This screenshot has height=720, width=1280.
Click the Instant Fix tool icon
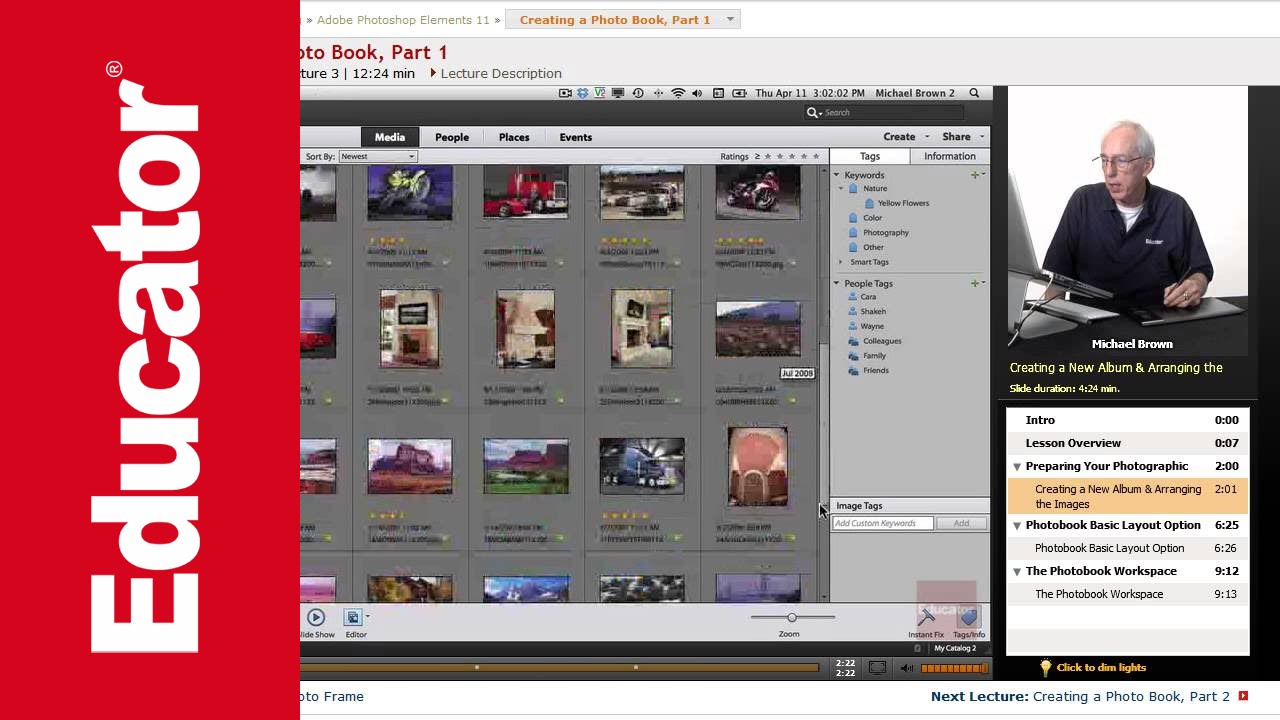coord(926,617)
